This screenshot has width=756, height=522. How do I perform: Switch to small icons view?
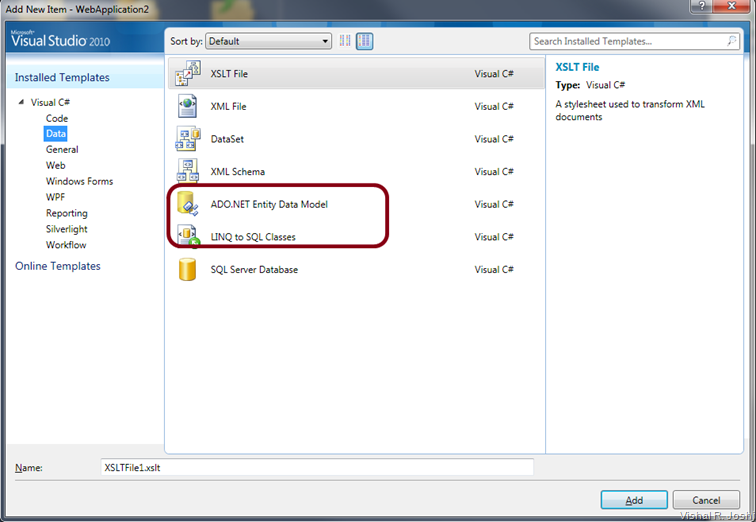click(x=345, y=41)
